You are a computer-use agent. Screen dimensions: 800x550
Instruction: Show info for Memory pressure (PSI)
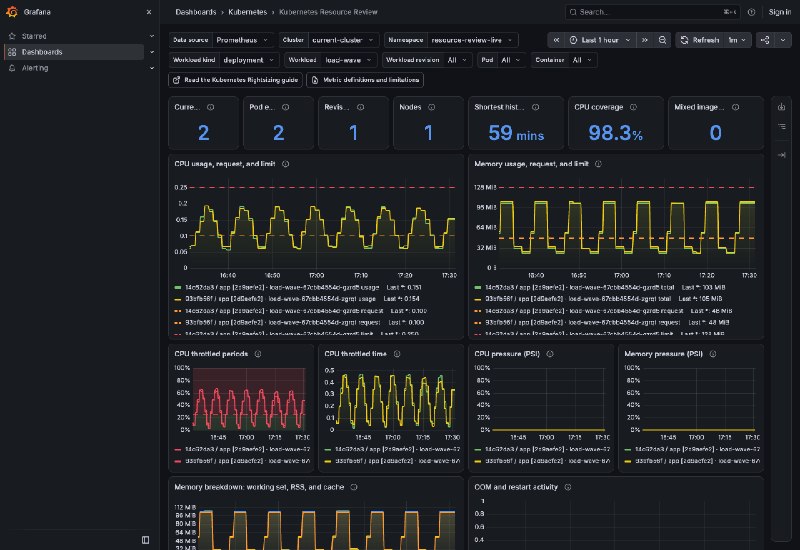click(713, 354)
